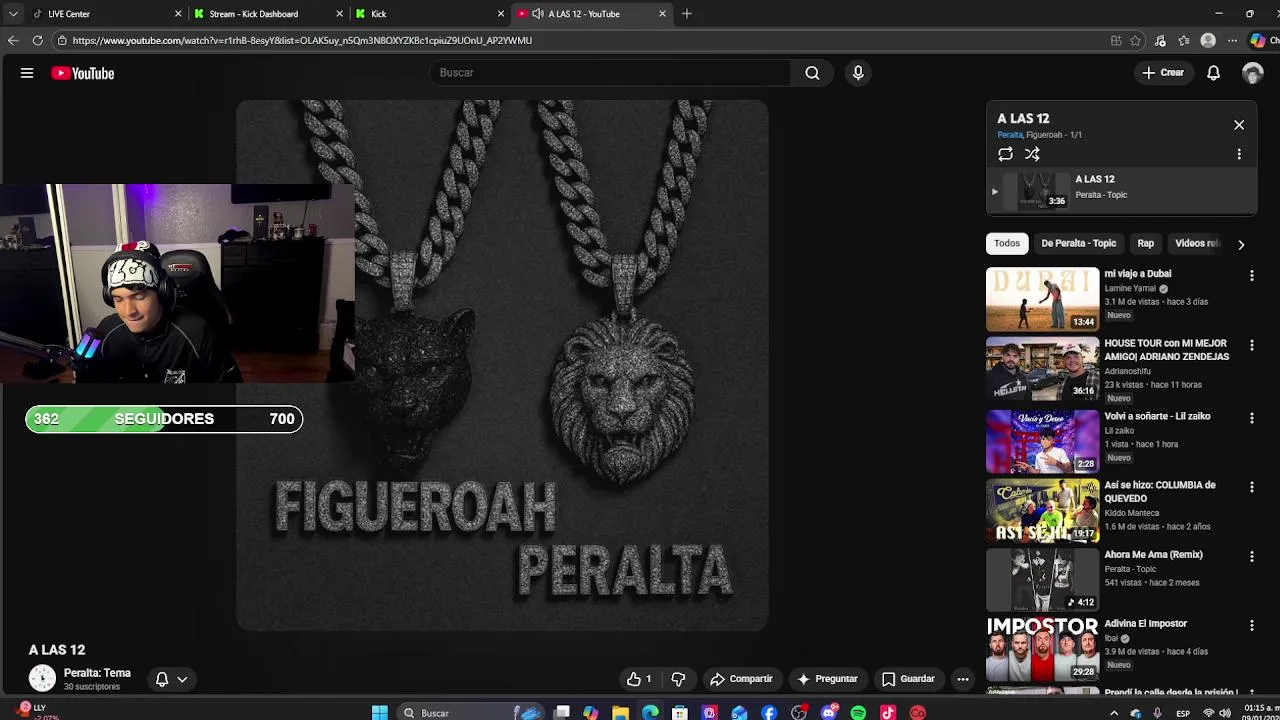Switch to the Kick browser tab

tap(429, 14)
